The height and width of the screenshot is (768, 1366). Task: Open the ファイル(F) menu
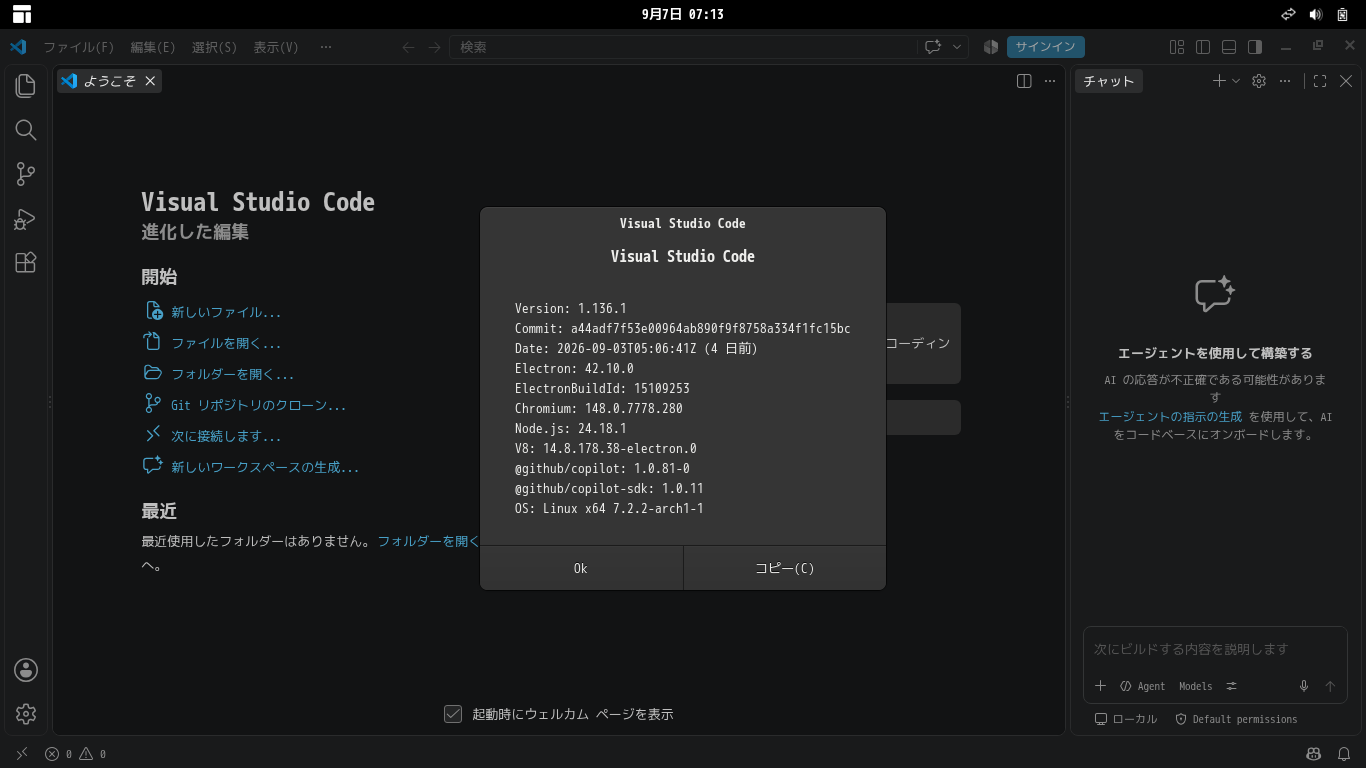[78, 47]
